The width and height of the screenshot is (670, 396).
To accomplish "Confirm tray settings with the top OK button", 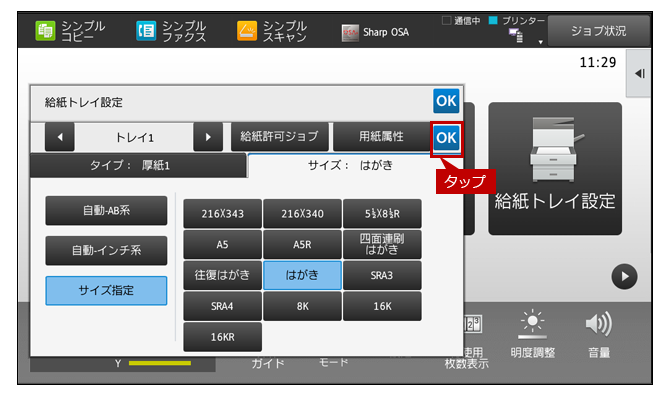I will tap(446, 101).
